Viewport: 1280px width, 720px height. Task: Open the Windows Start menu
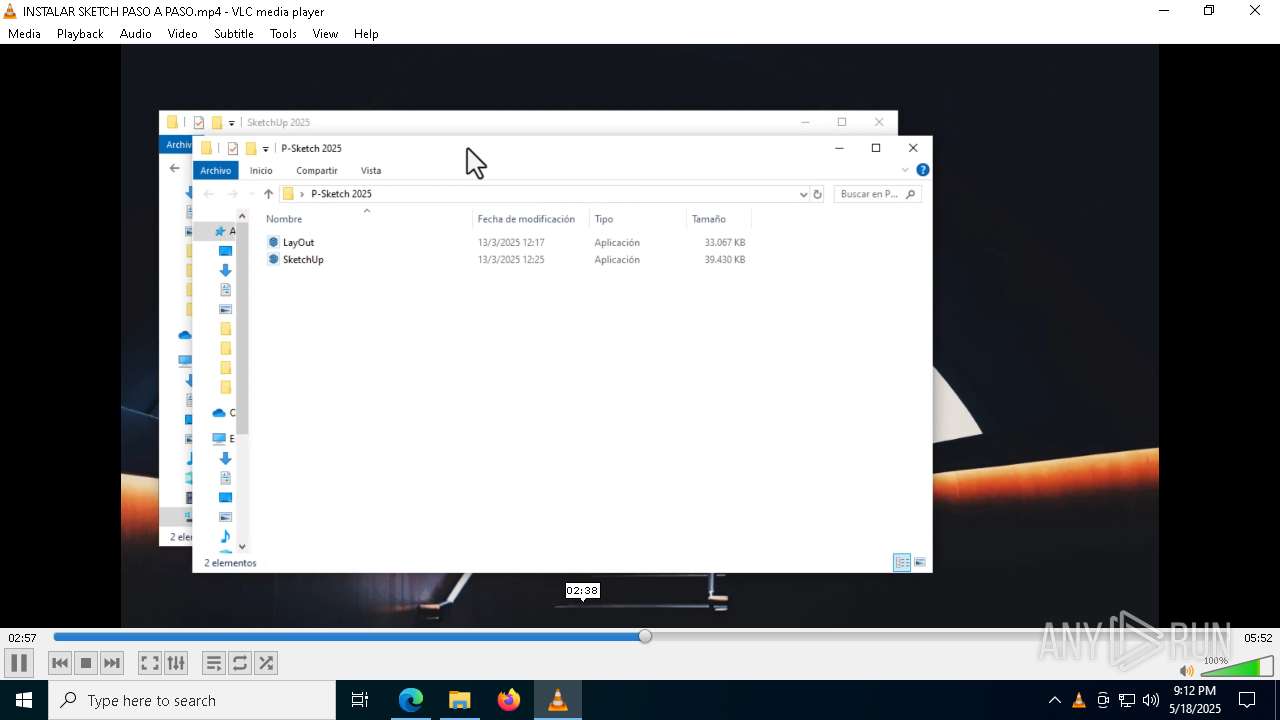tap(24, 700)
